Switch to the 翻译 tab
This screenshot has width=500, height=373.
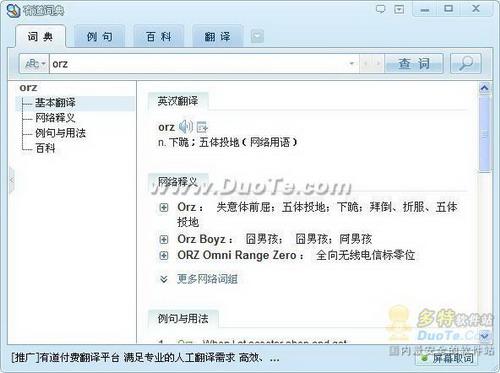point(217,36)
